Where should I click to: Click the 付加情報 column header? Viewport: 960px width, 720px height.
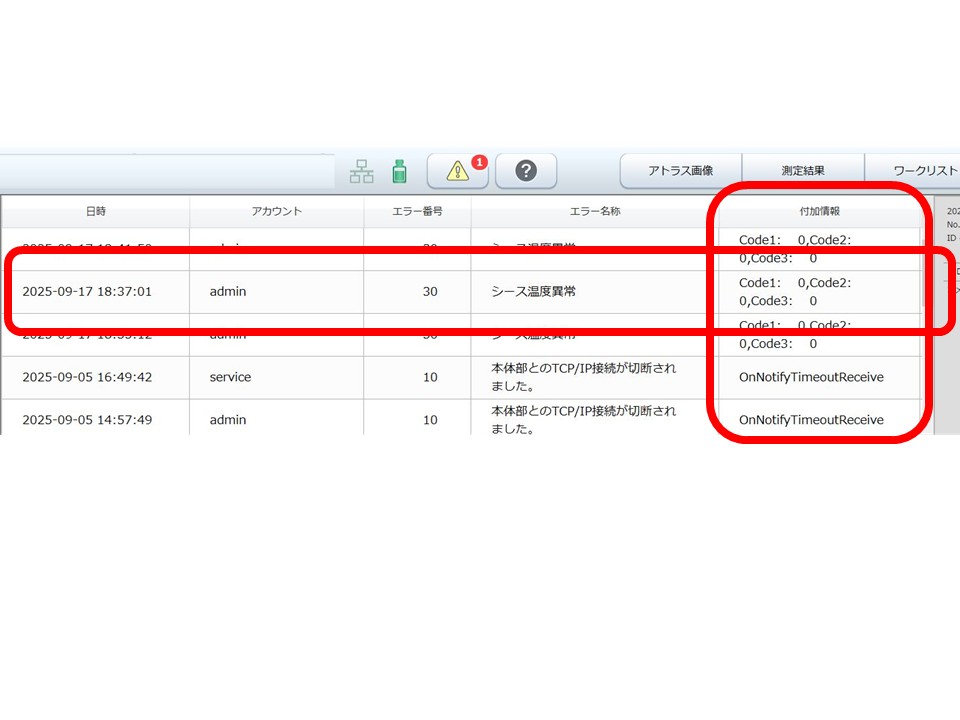[818, 212]
